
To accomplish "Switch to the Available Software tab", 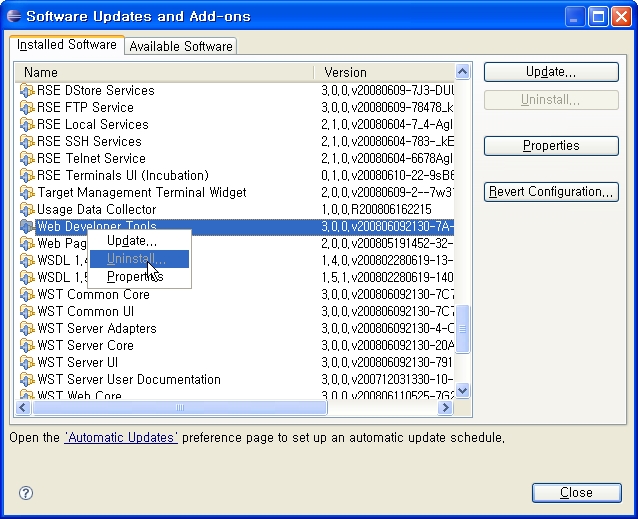I will click(181, 46).
